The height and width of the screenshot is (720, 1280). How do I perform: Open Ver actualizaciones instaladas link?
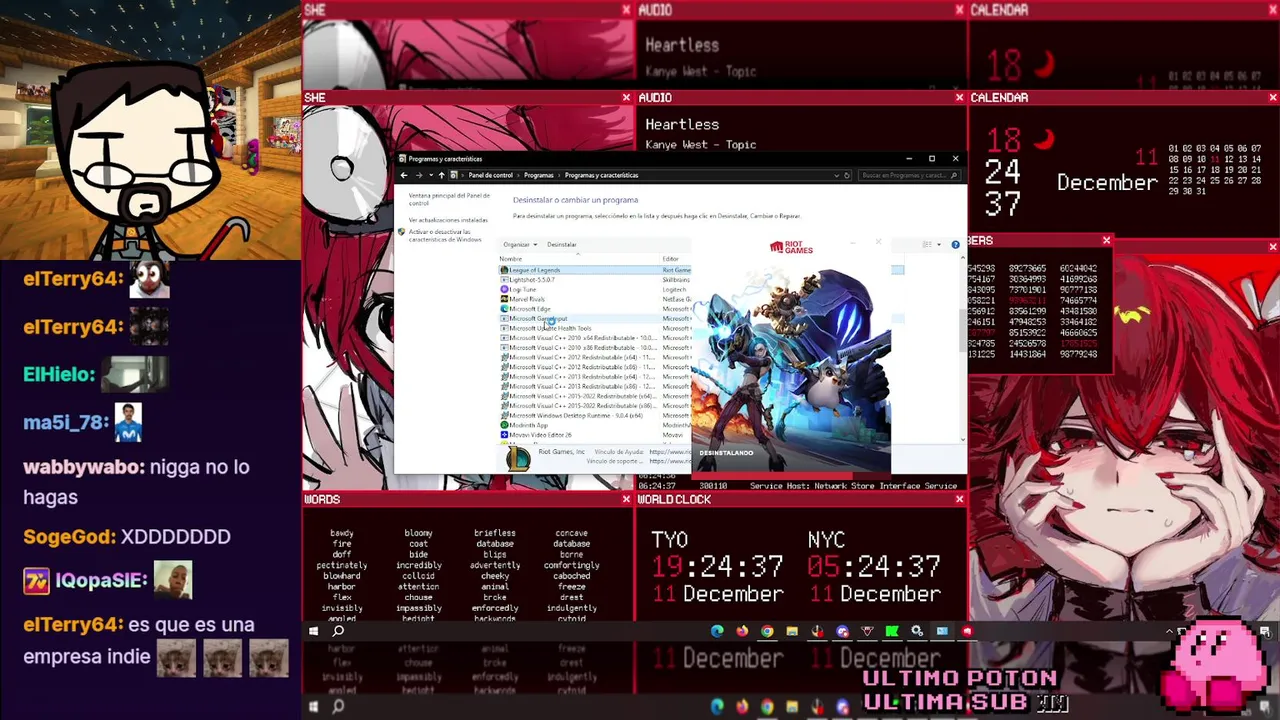(x=448, y=220)
